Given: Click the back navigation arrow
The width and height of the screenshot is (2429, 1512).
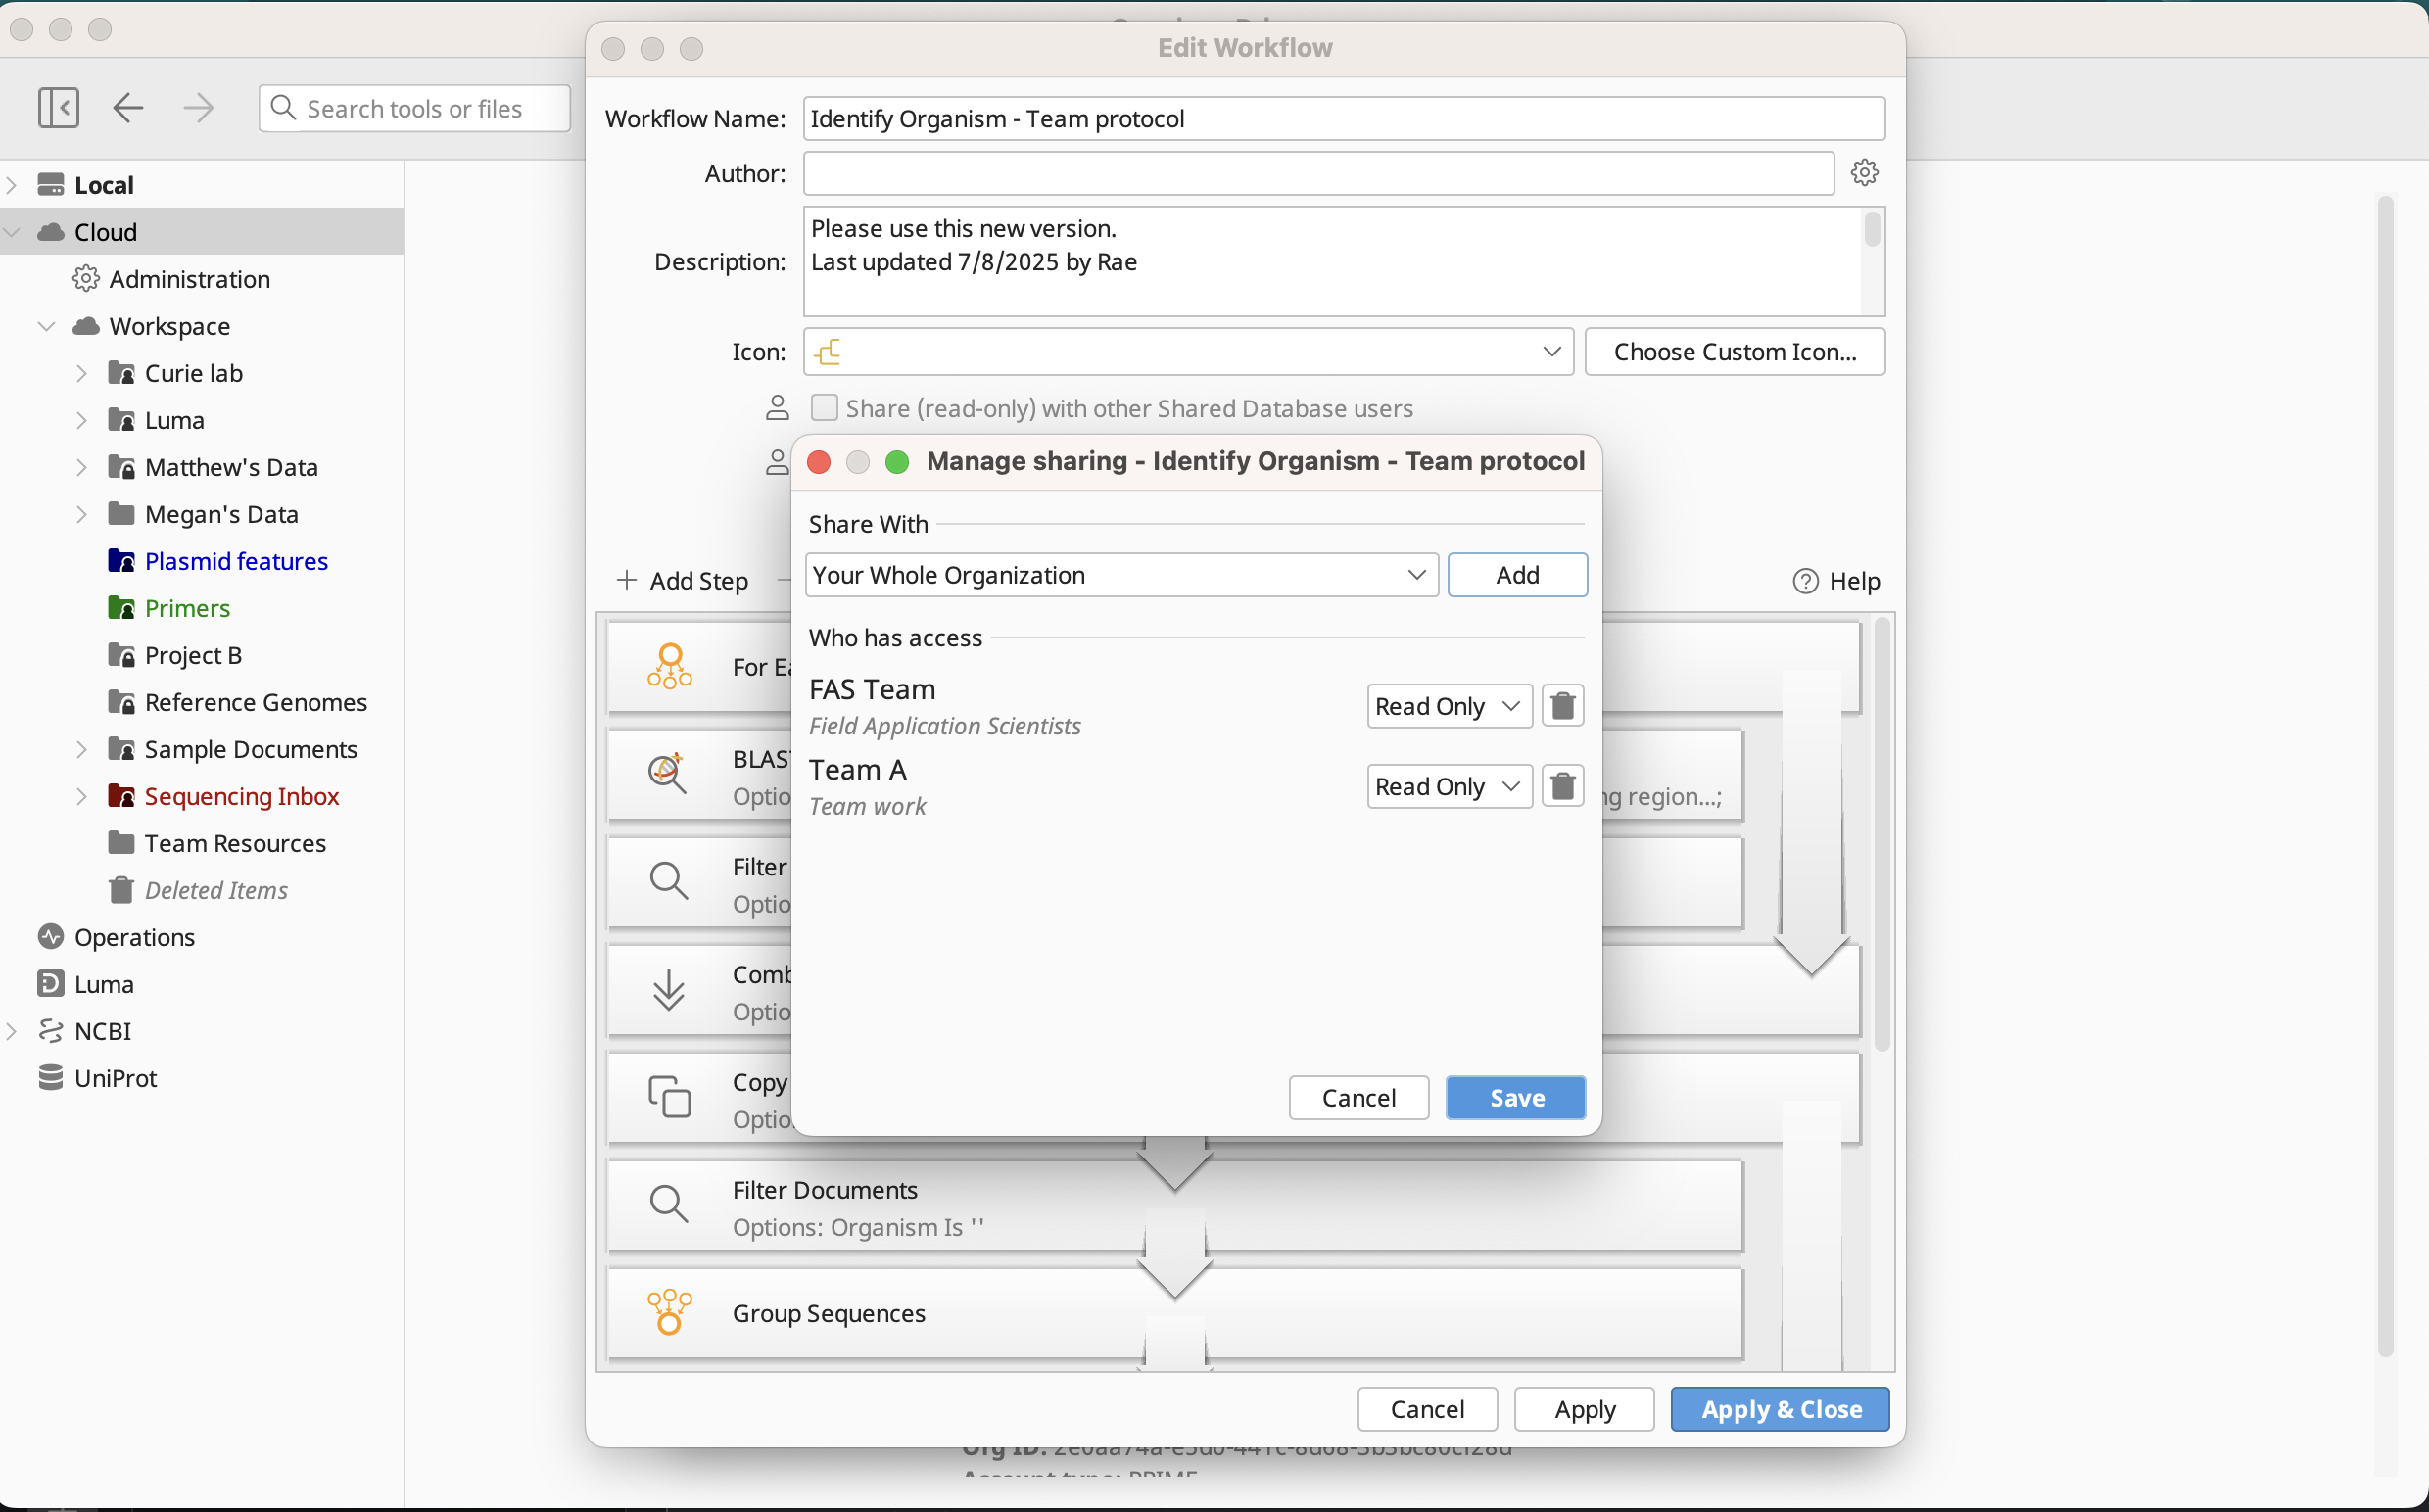Looking at the screenshot, I should pos(128,108).
